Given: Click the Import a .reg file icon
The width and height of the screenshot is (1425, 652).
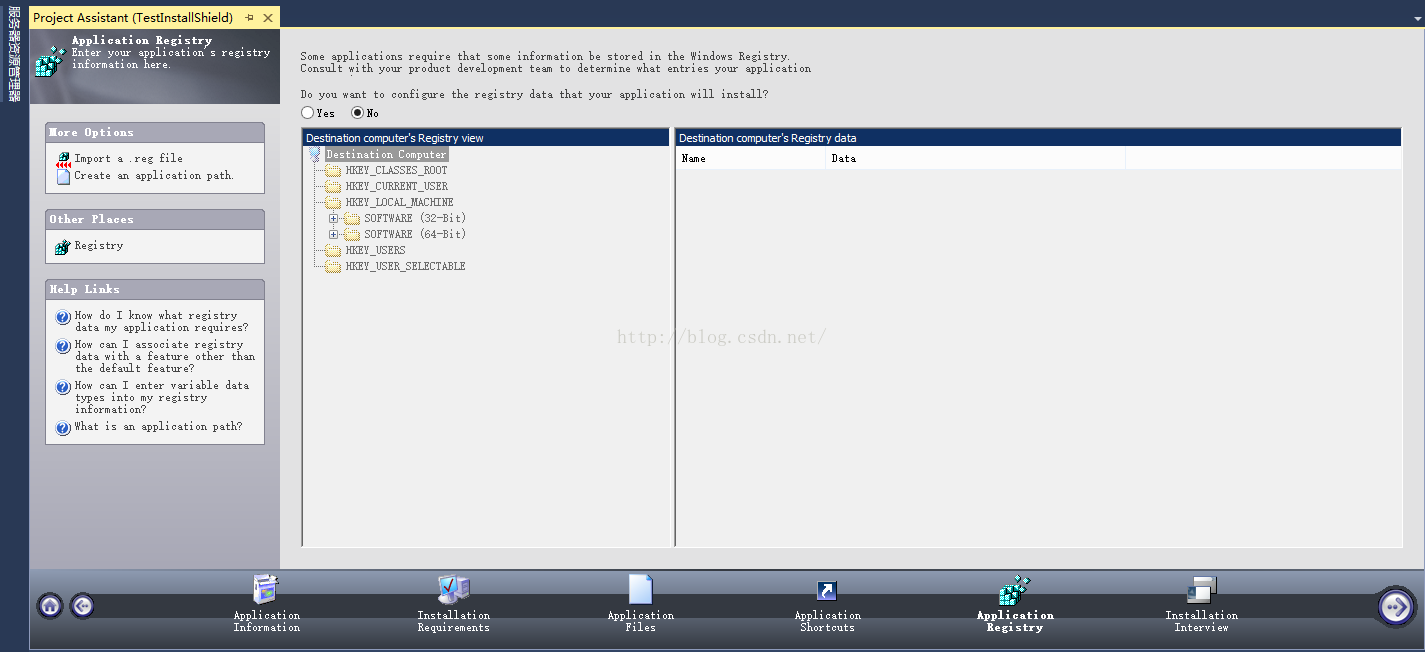Looking at the screenshot, I should [x=63, y=159].
